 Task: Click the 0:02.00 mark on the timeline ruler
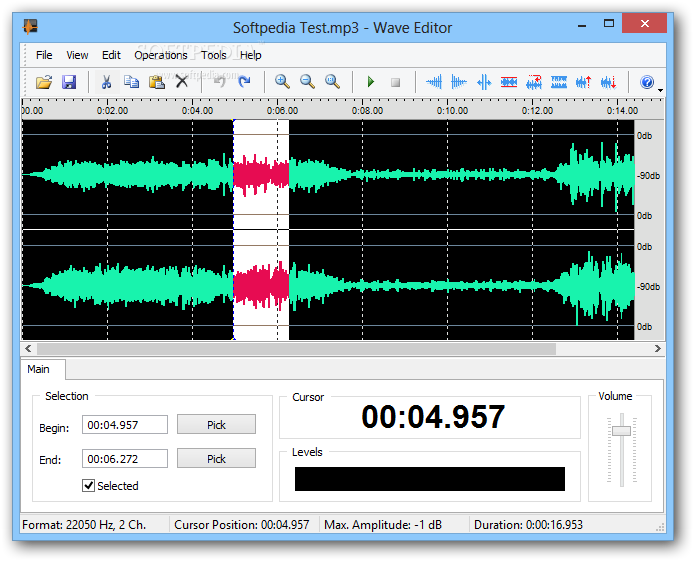pos(112,111)
